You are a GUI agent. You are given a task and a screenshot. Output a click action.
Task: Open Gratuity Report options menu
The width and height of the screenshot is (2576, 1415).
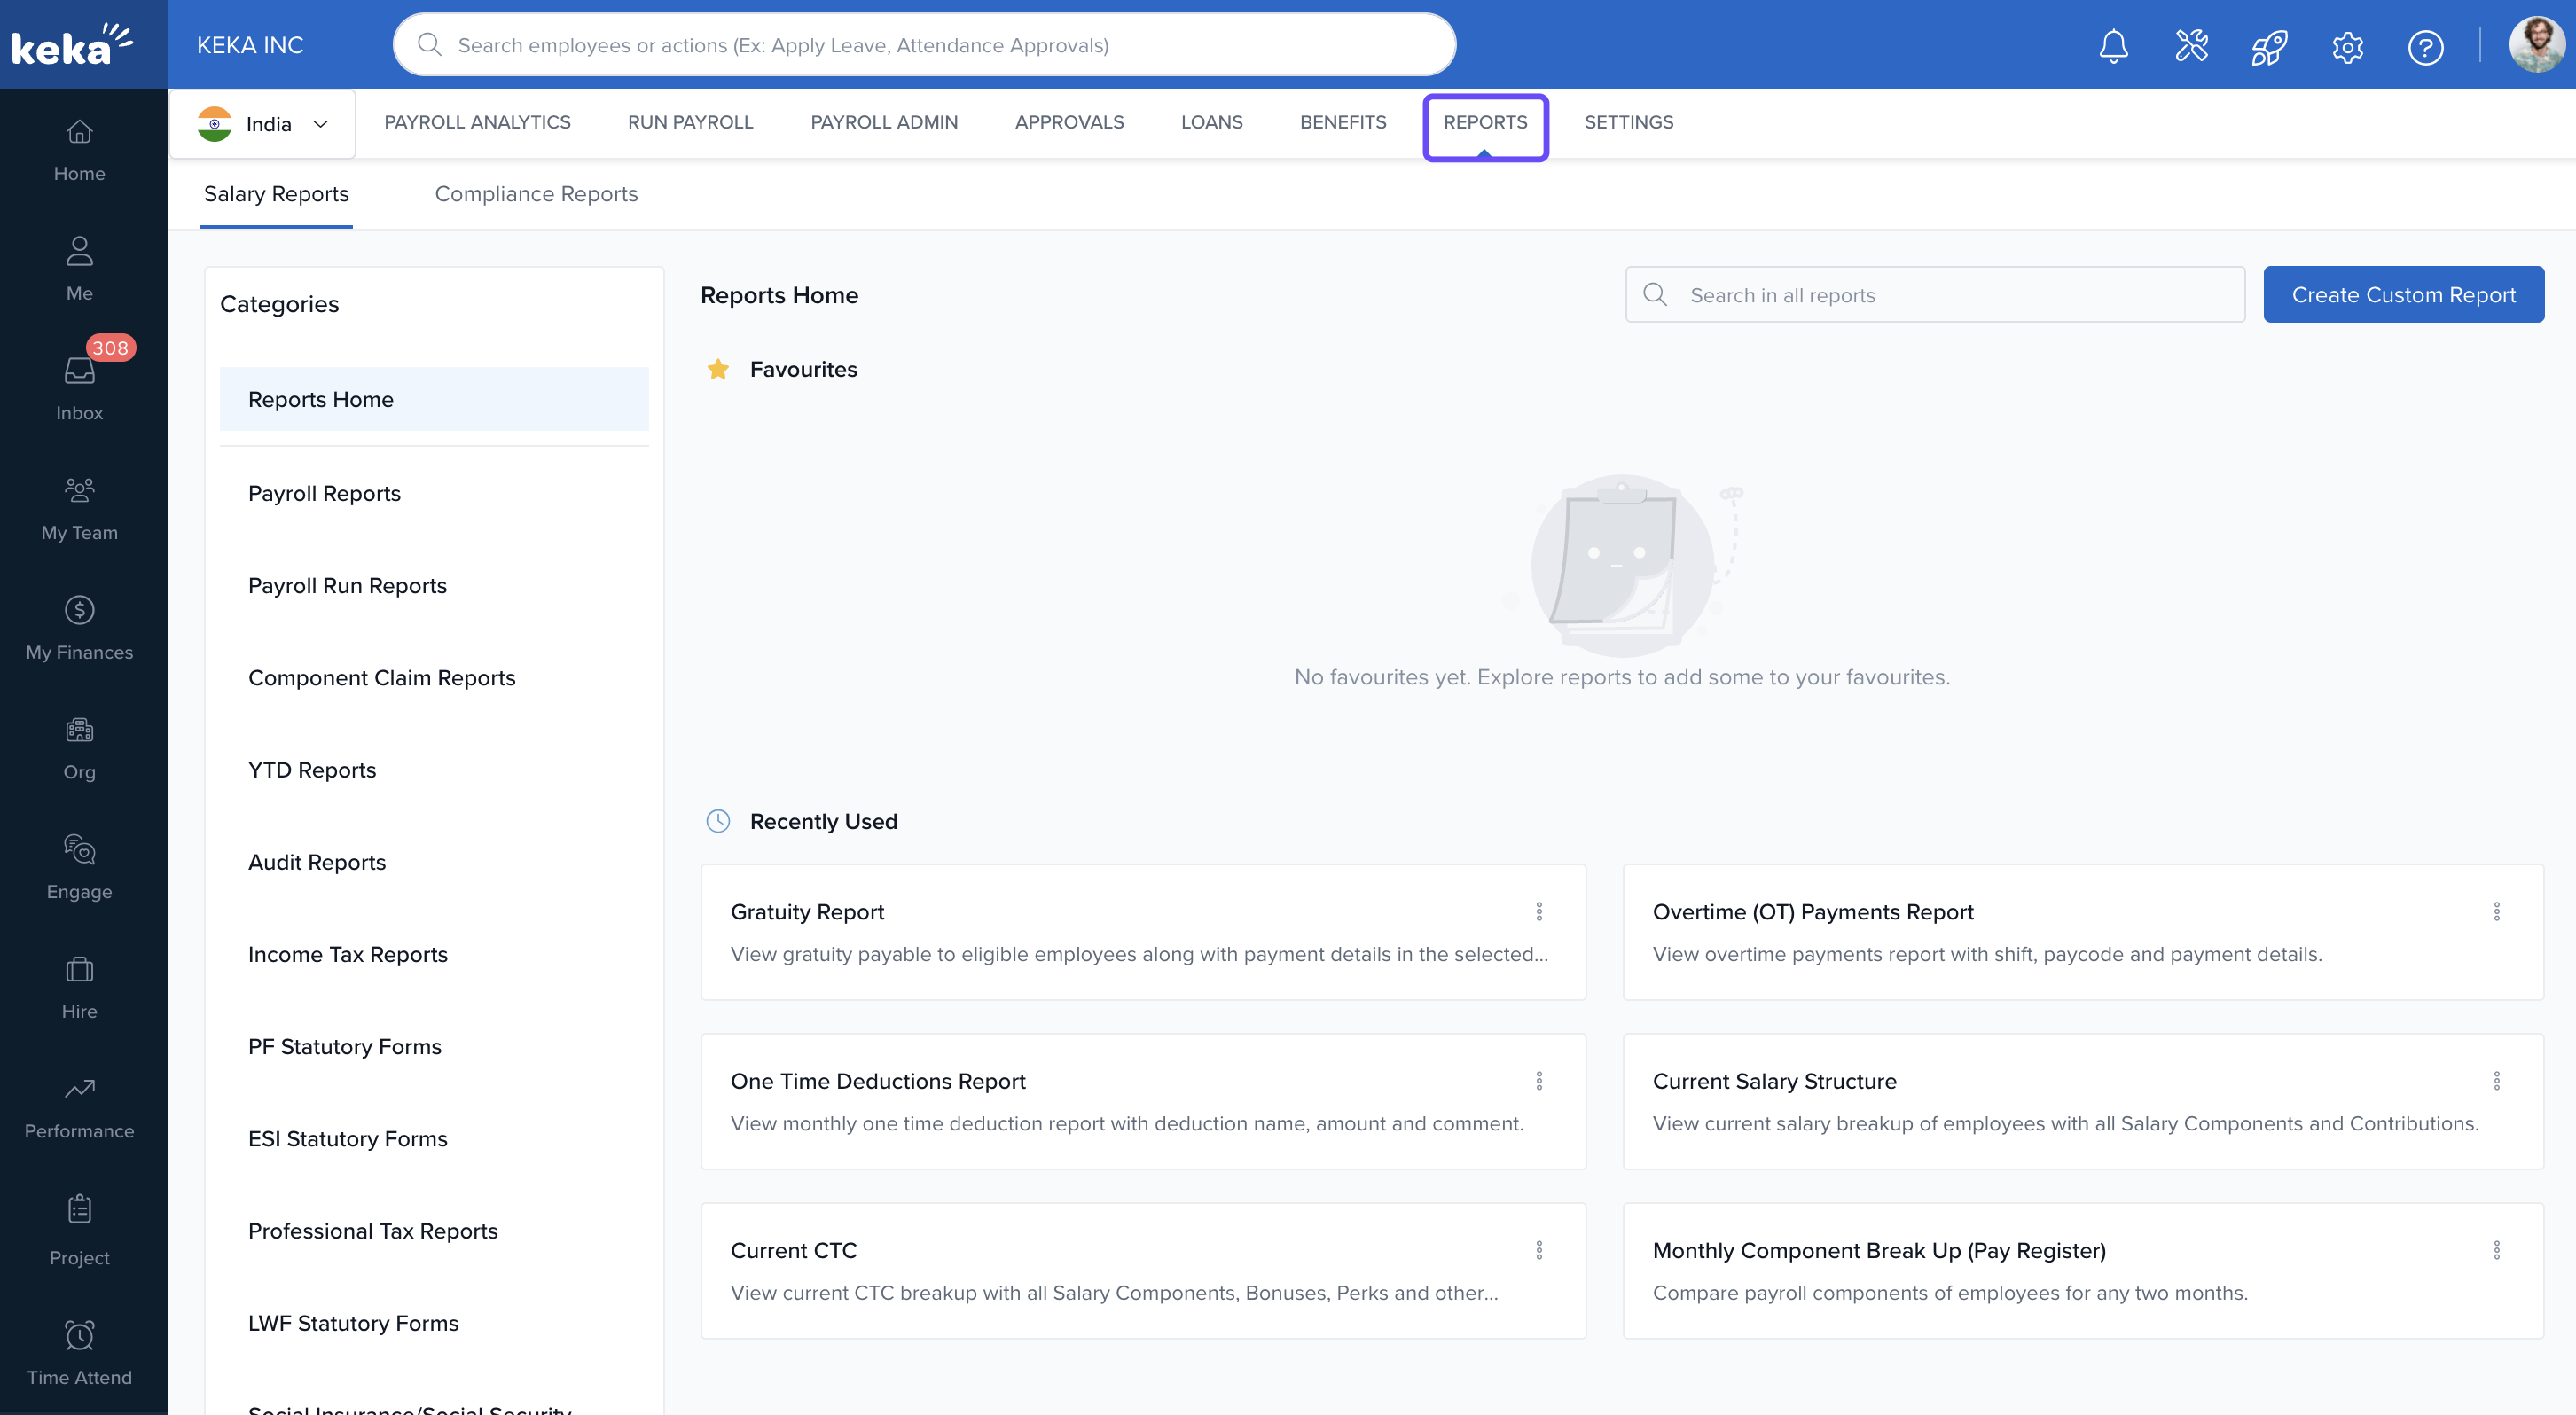tap(1538, 910)
